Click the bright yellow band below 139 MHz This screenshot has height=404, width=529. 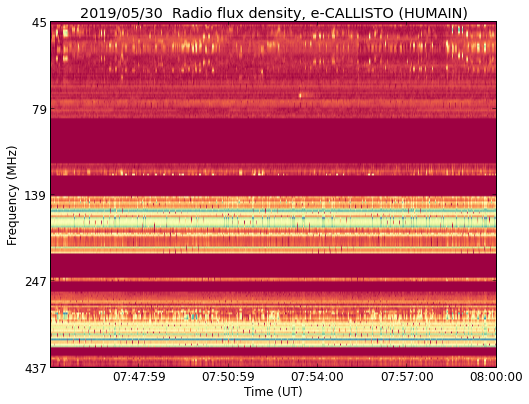273,222
